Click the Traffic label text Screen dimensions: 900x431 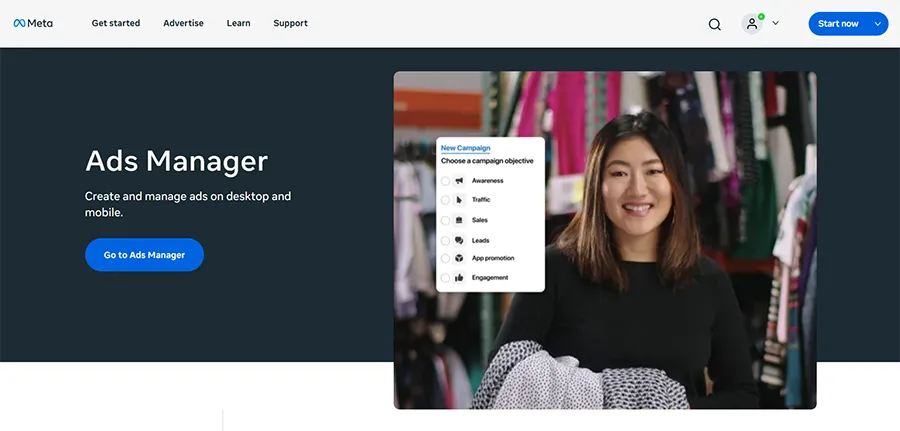coord(481,200)
